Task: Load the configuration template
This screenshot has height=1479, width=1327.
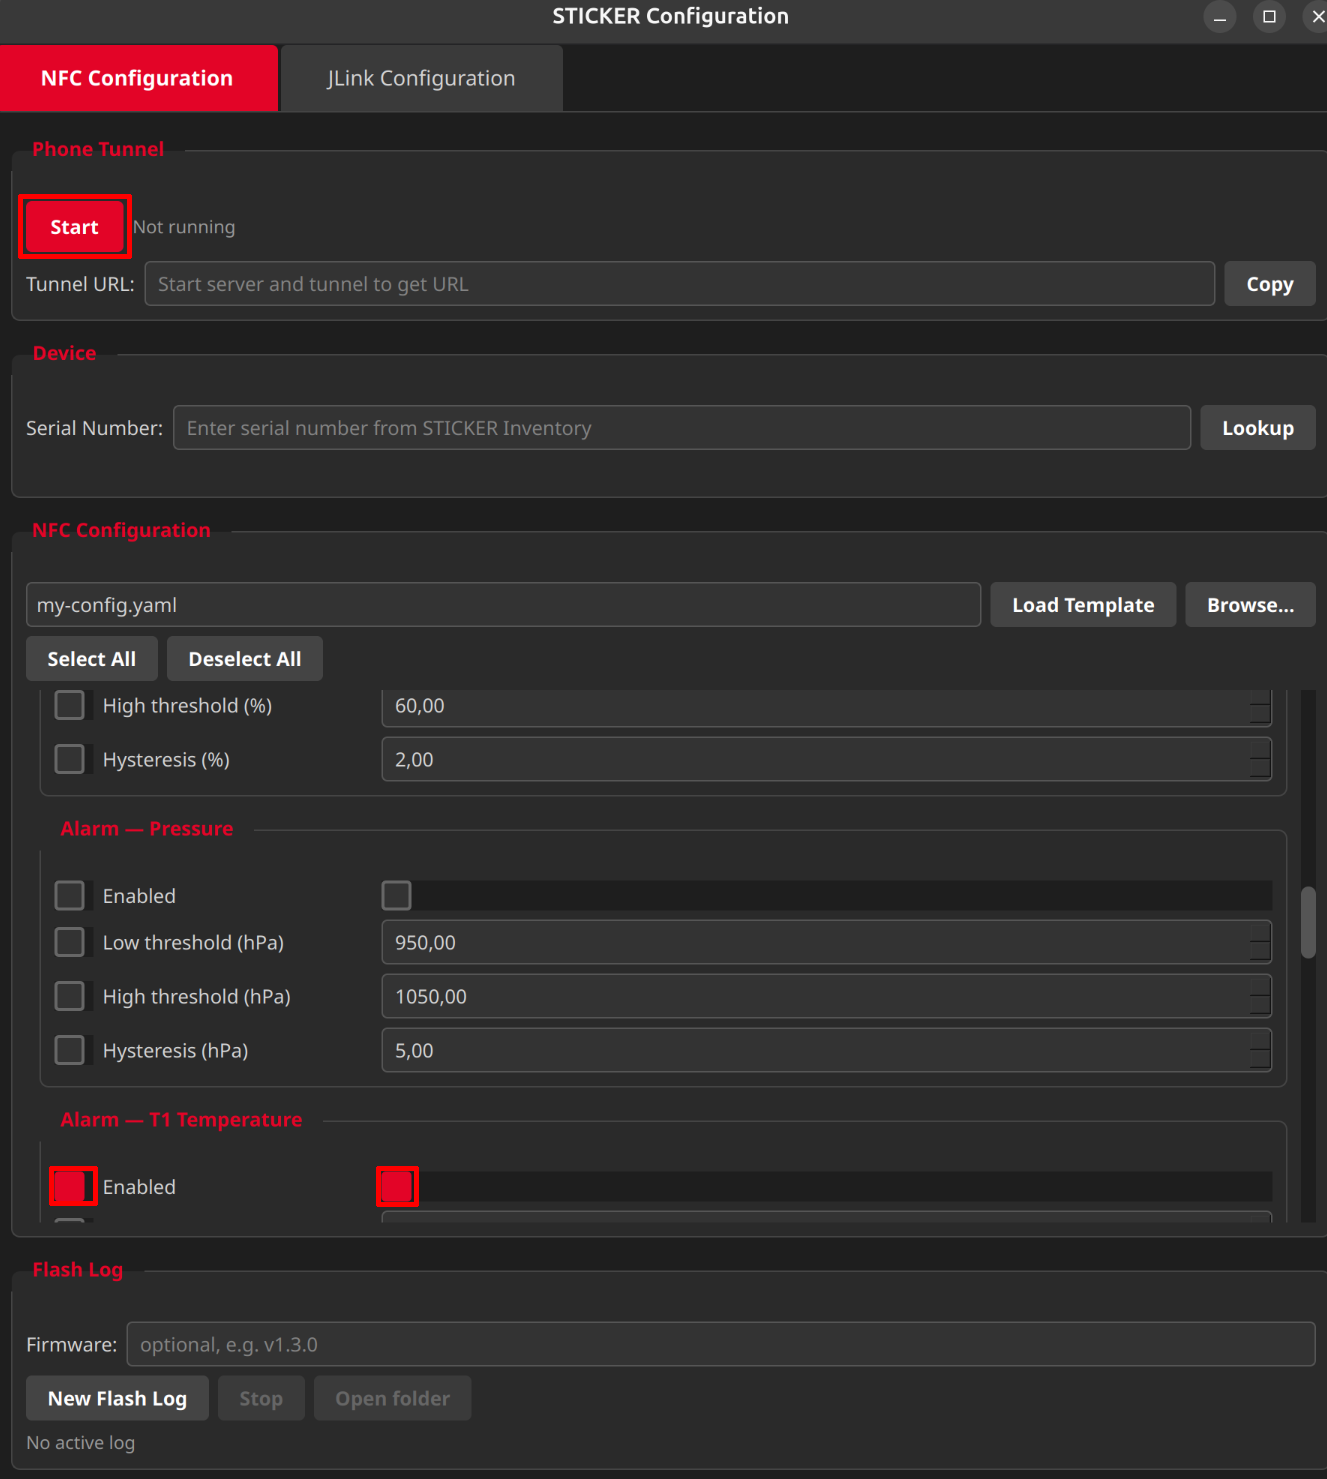Action: [x=1083, y=605]
